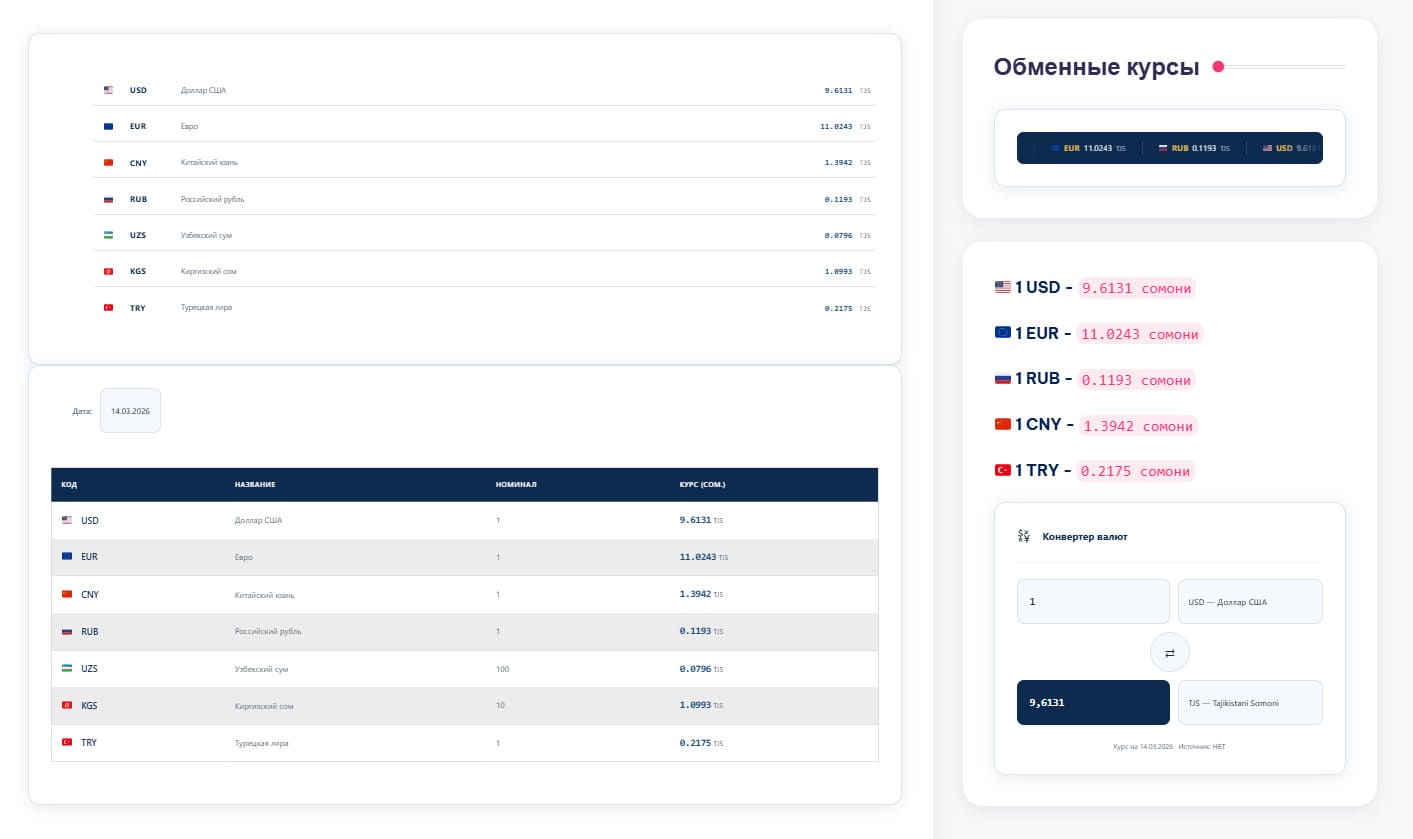The image size is (1413, 839).
Task: Click the Russian flag in the ticker bar
Action: coord(1163,148)
